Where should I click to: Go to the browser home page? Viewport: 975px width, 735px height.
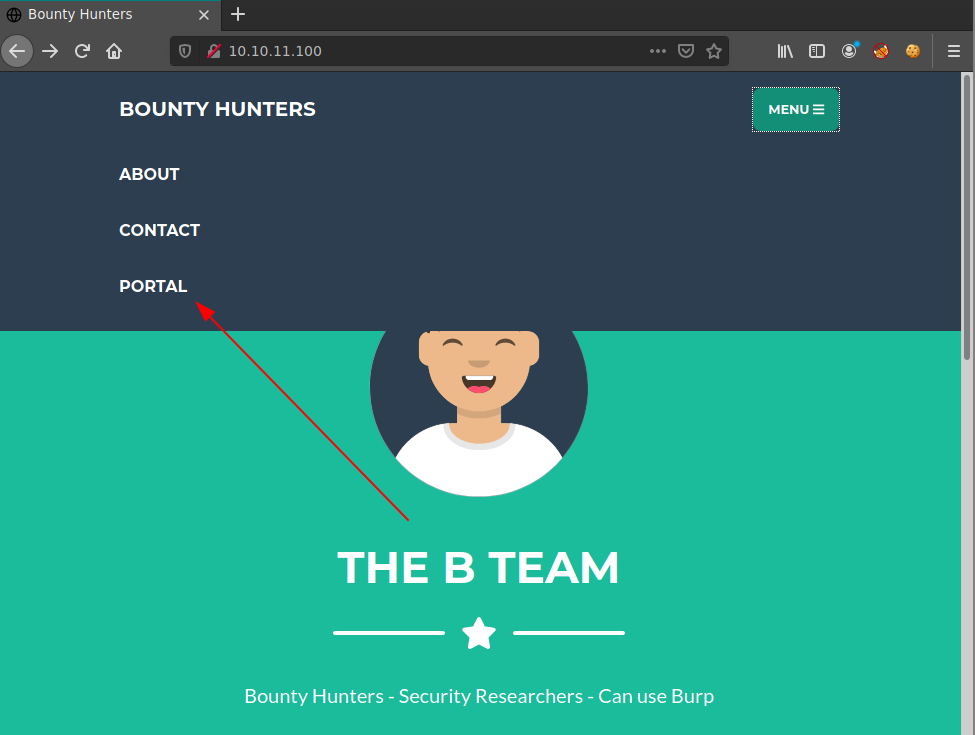pyautogui.click(x=114, y=51)
